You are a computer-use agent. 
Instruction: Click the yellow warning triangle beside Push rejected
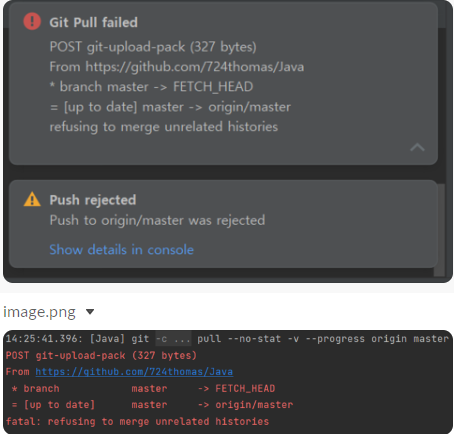tap(32, 199)
